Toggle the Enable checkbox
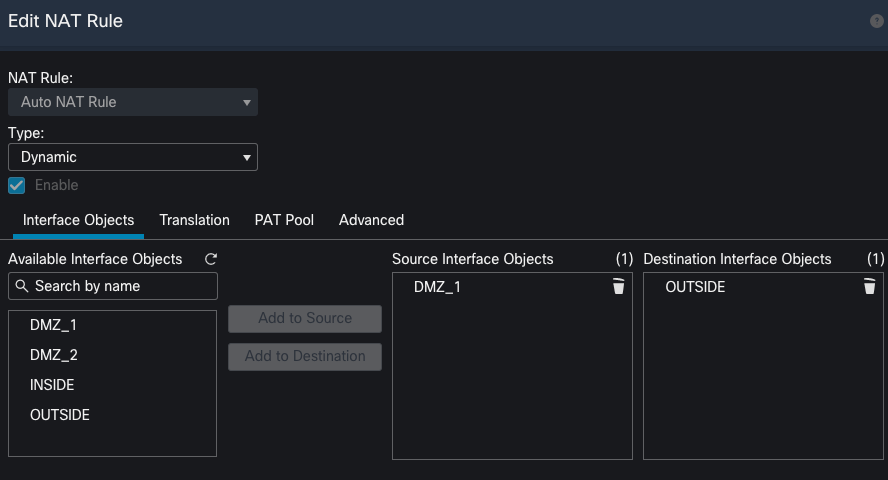The width and height of the screenshot is (888, 480). click(16, 185)
